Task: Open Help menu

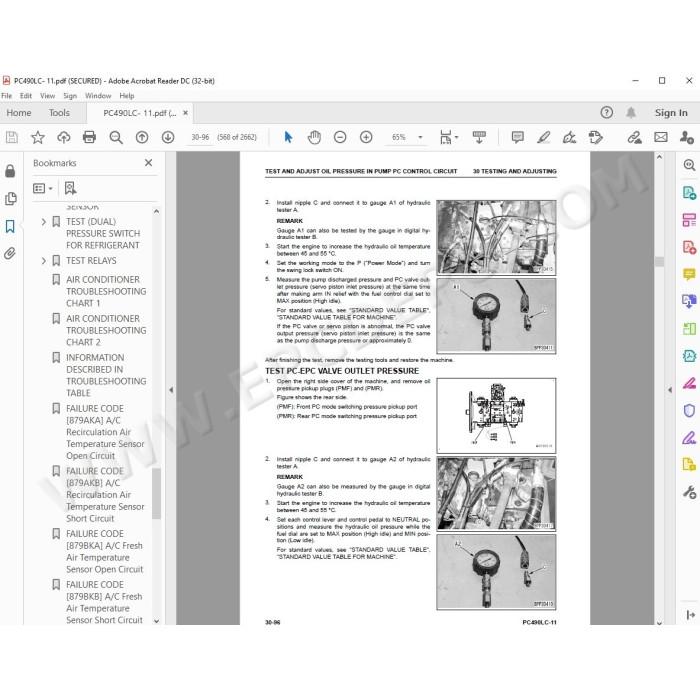Action: [x=127, y=96]
